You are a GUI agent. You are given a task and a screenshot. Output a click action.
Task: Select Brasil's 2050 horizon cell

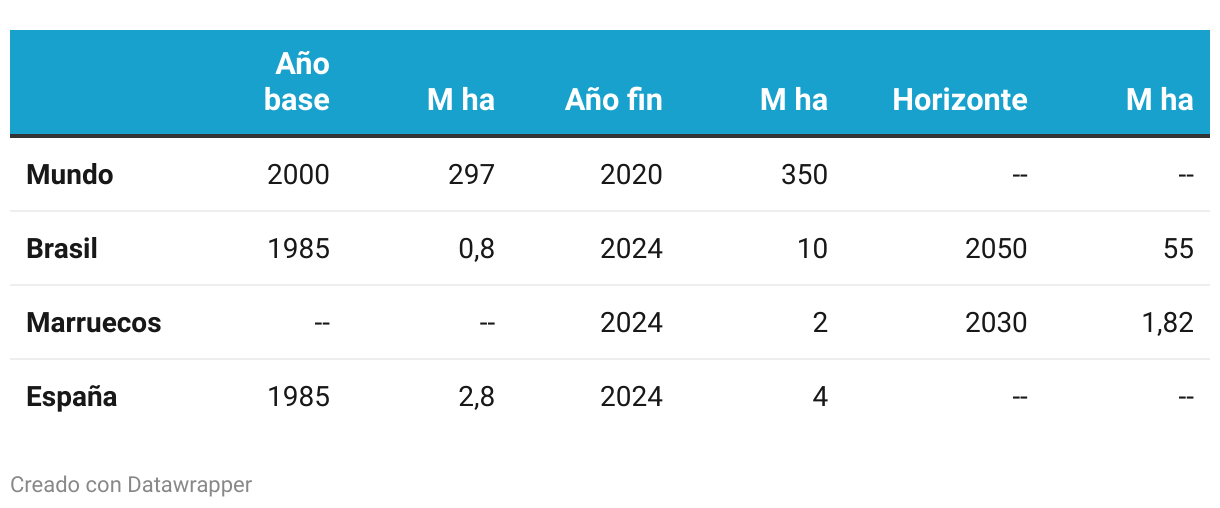pyautogui.click(x=997, y=249)
